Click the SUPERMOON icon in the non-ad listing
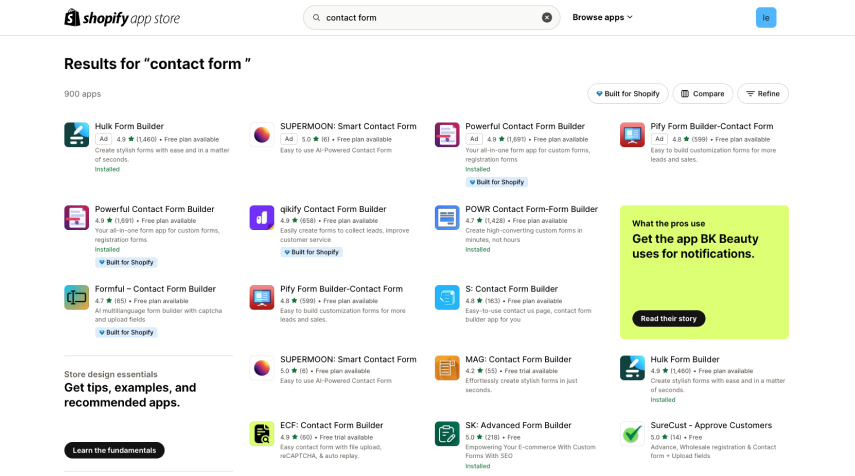The image size is (855, 476). pos(262,368)
